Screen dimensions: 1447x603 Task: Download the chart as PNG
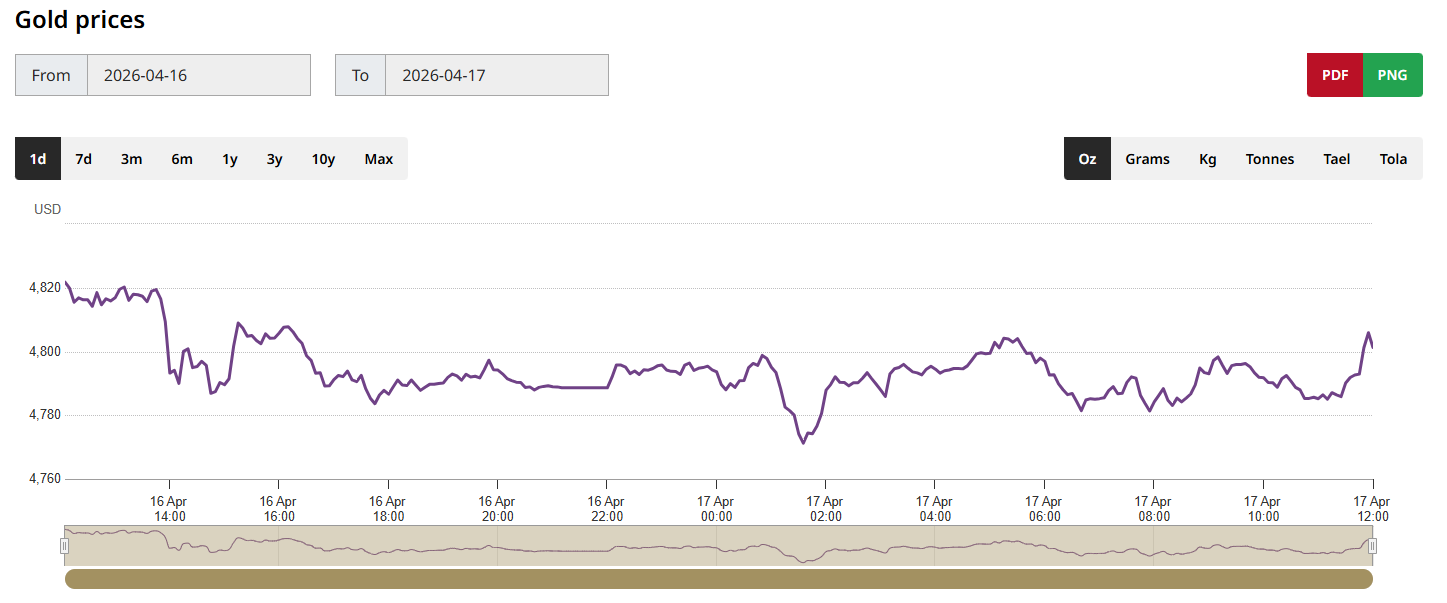[x=1392, y=75]
